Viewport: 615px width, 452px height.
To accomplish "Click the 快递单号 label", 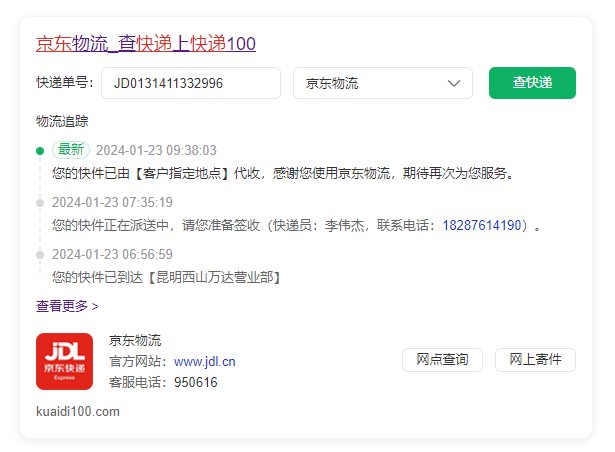I will pos(65,83).
